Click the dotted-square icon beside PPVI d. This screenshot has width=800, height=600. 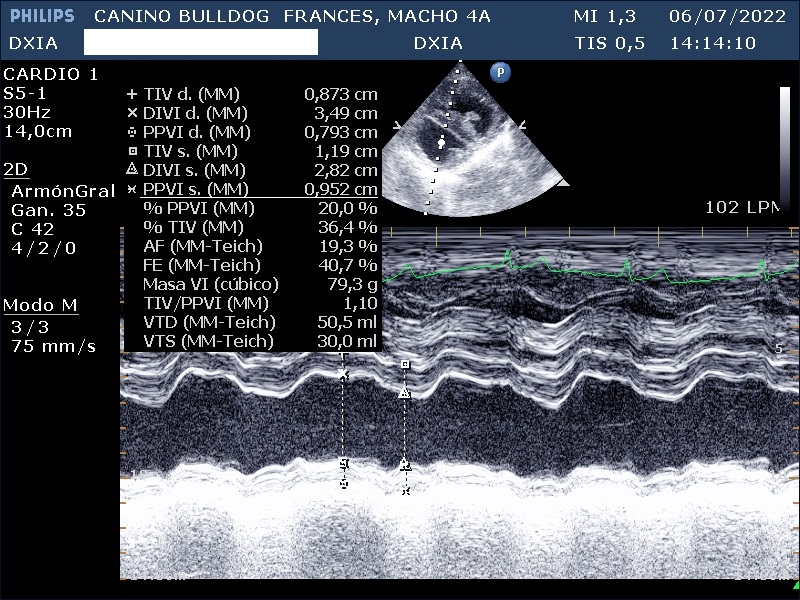pyautogui.click(x=132, y=132)
